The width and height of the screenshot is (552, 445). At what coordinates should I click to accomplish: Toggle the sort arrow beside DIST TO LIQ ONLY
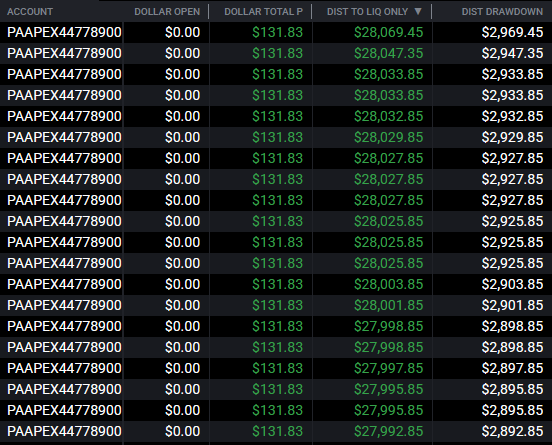coord(418,11)
